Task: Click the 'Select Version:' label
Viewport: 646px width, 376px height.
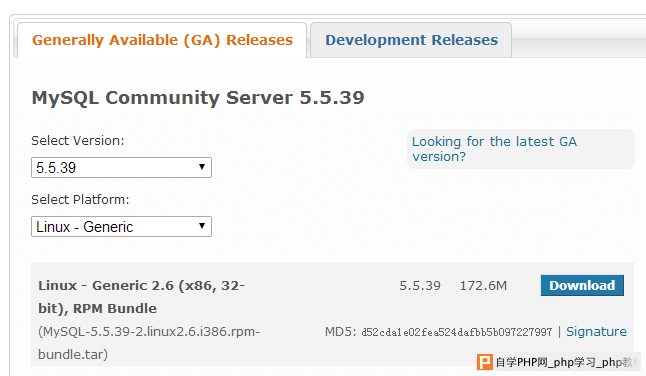Action: pyautogui.click(x=78, y=141)
